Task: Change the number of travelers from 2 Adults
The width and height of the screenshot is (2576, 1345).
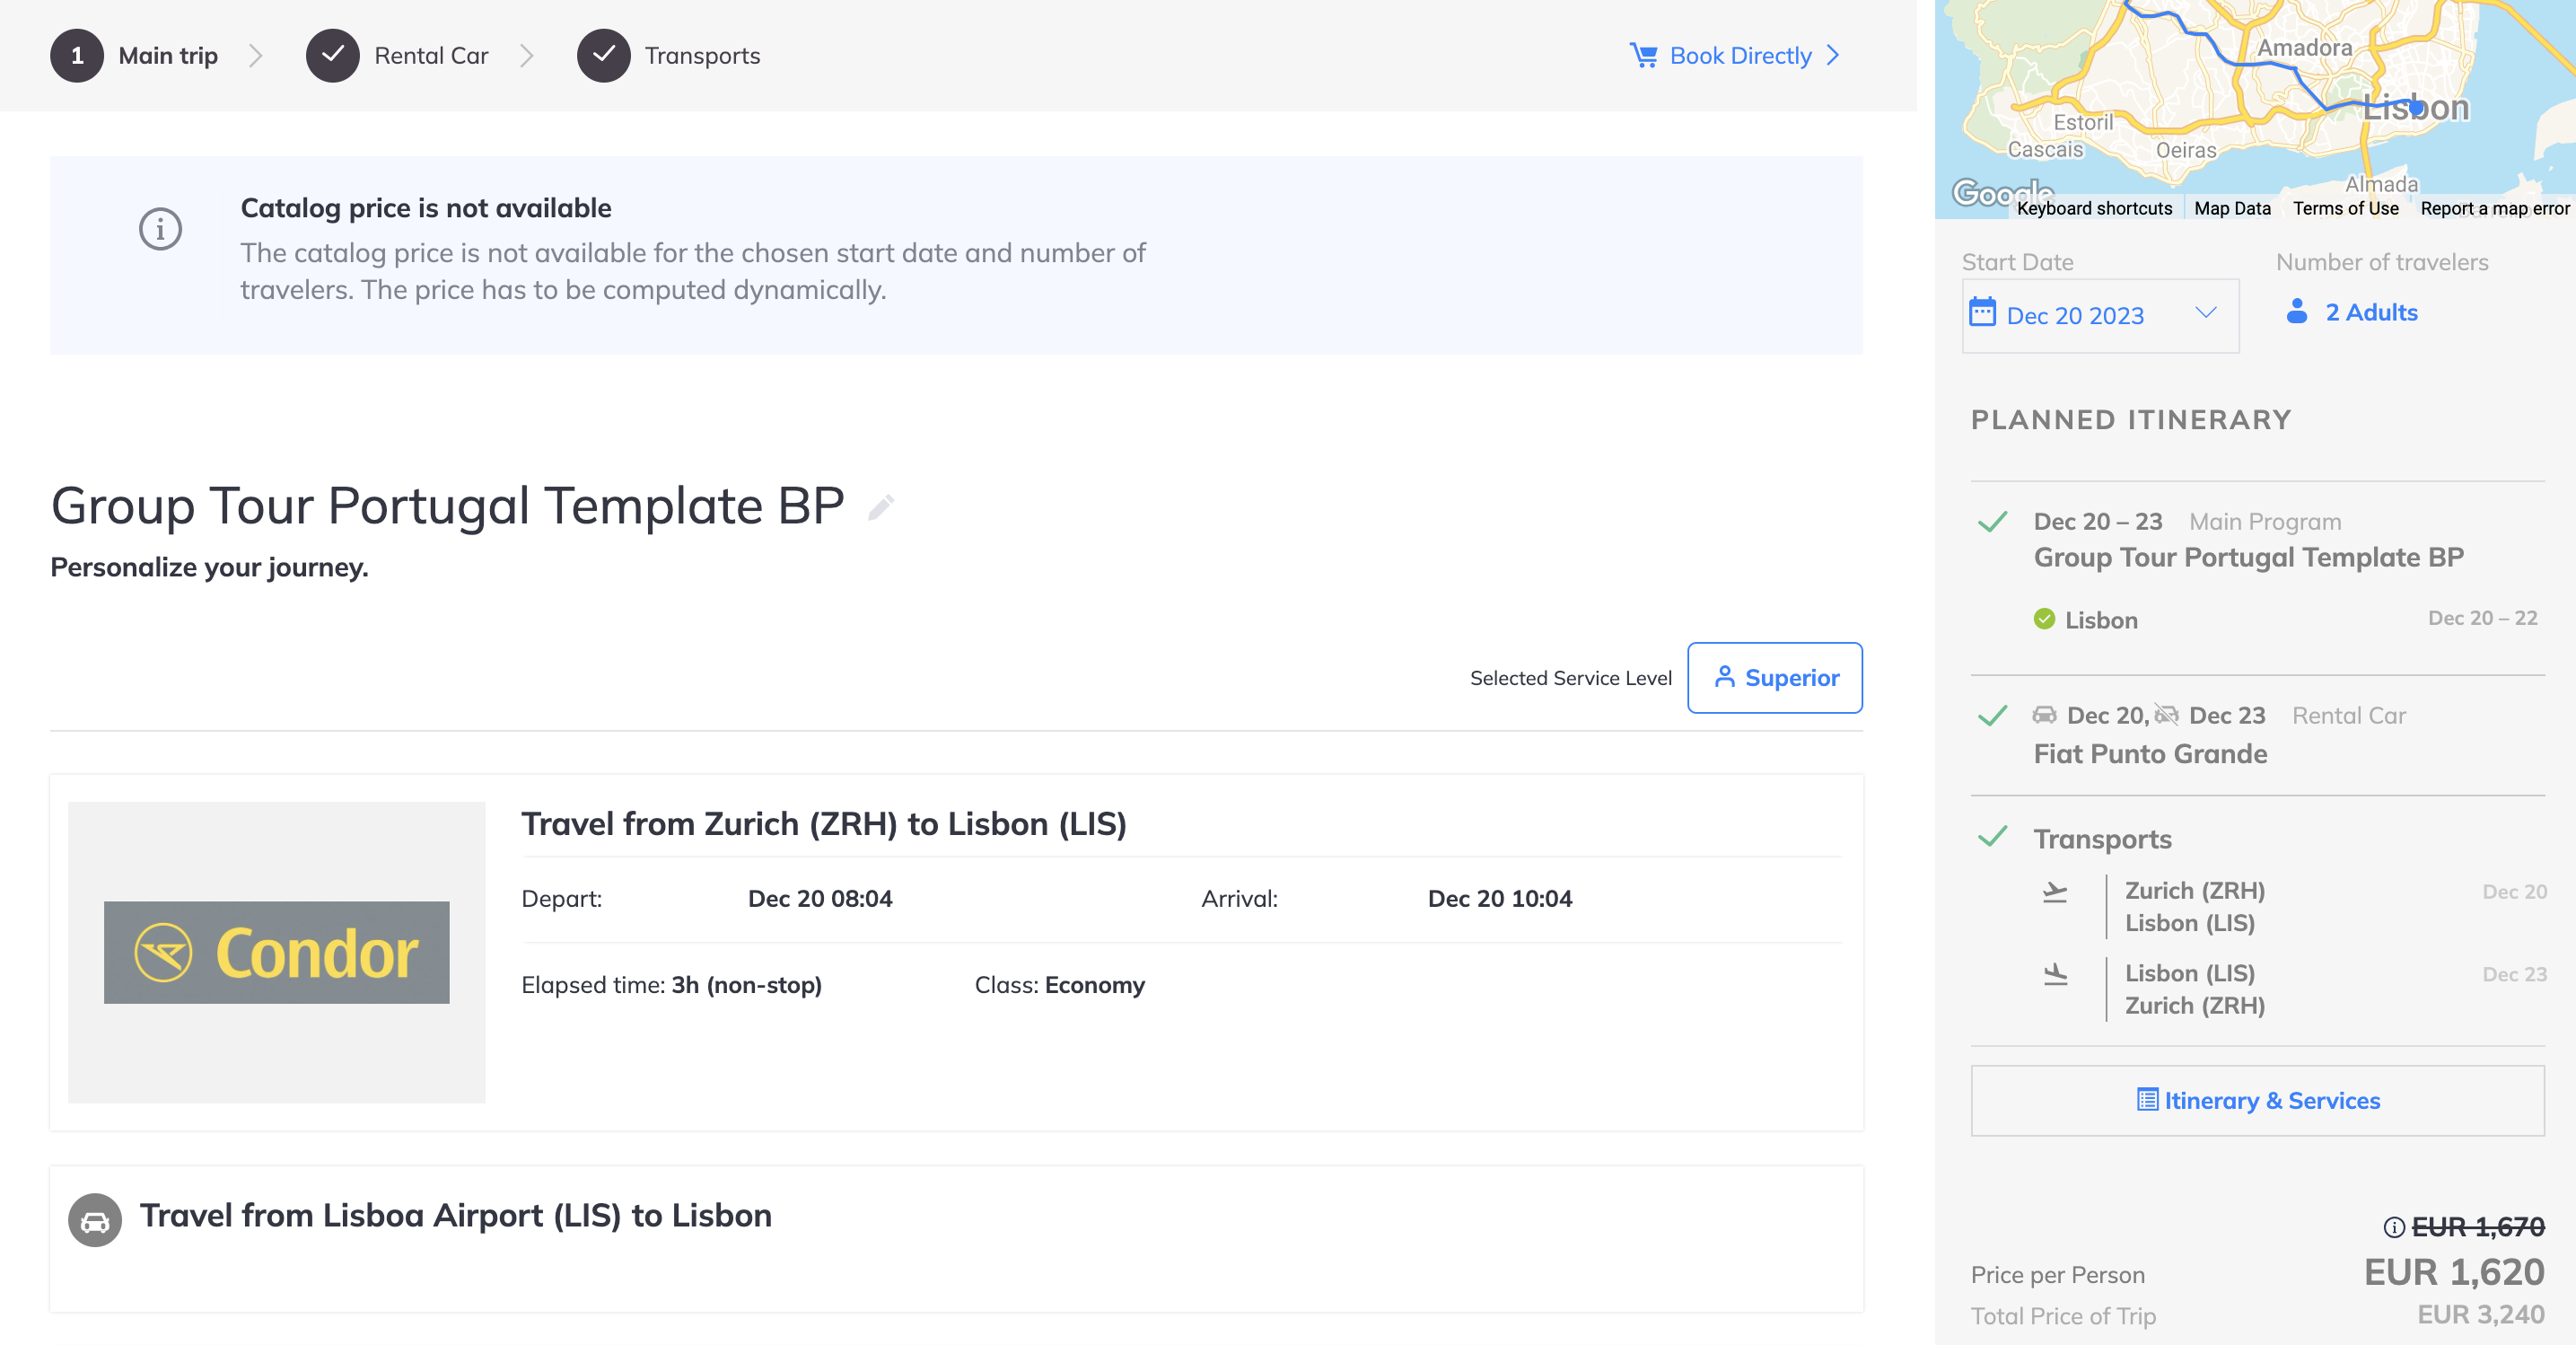Action: 2352,312
